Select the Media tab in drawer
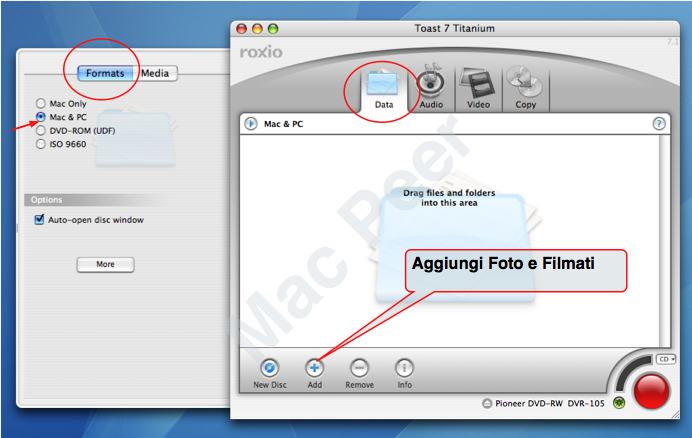Screen dimensions: 692x438 [x=155, y=73]
